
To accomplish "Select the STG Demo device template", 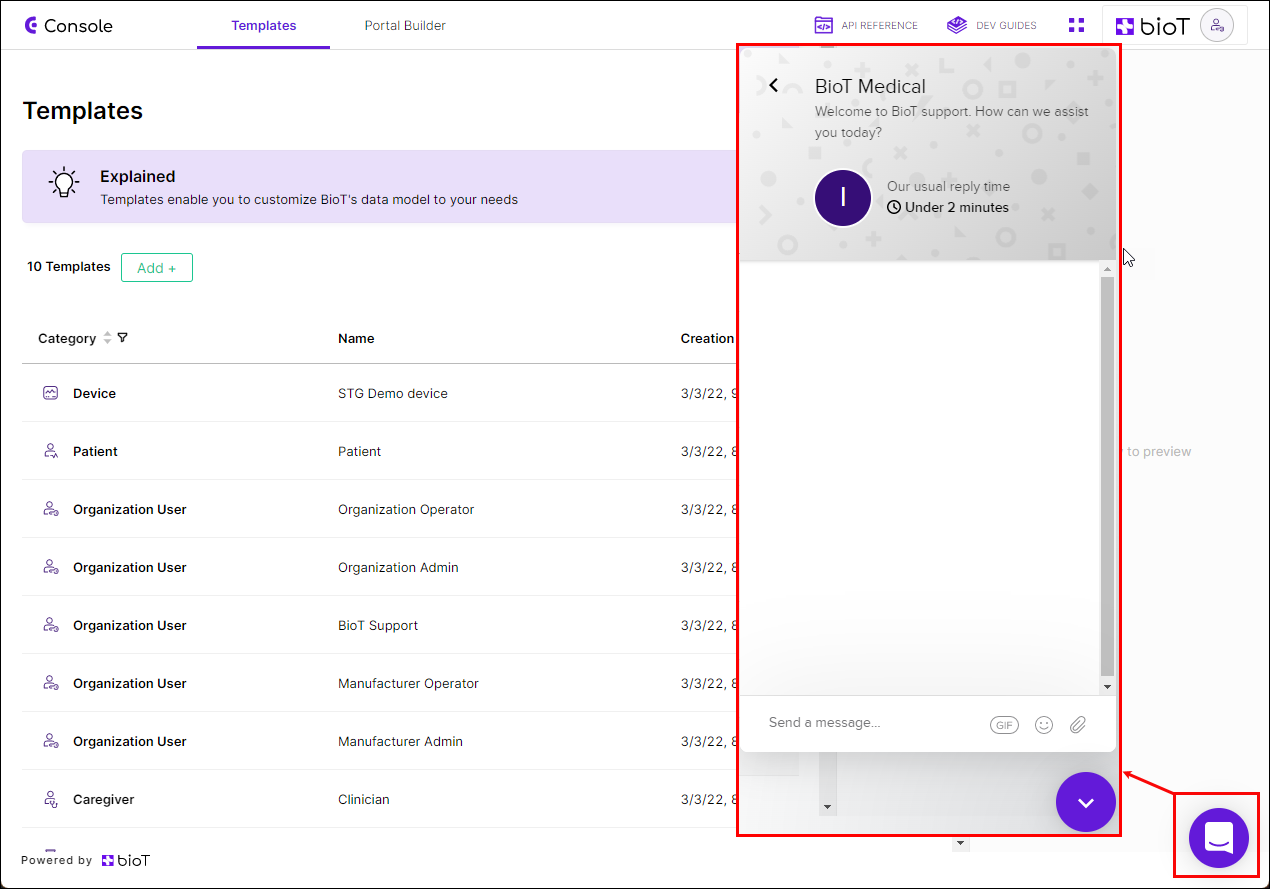I will [x=393, y=393].
